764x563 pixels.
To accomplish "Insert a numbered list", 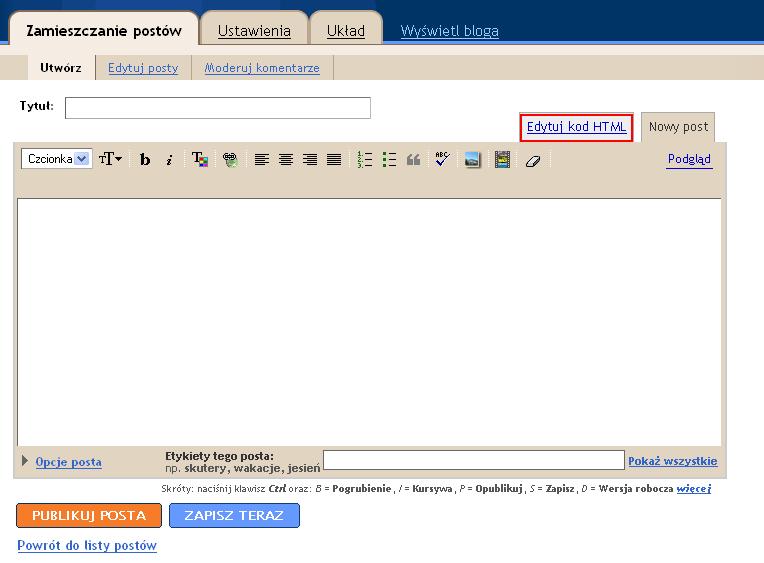I will point(364,159).
